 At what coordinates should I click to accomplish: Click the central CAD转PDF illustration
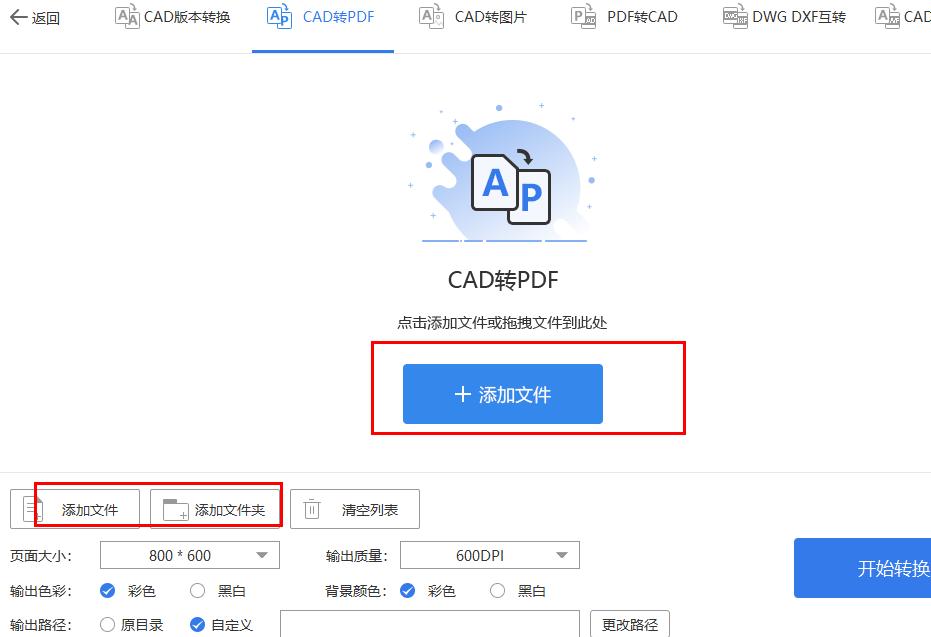click(502, 172)
